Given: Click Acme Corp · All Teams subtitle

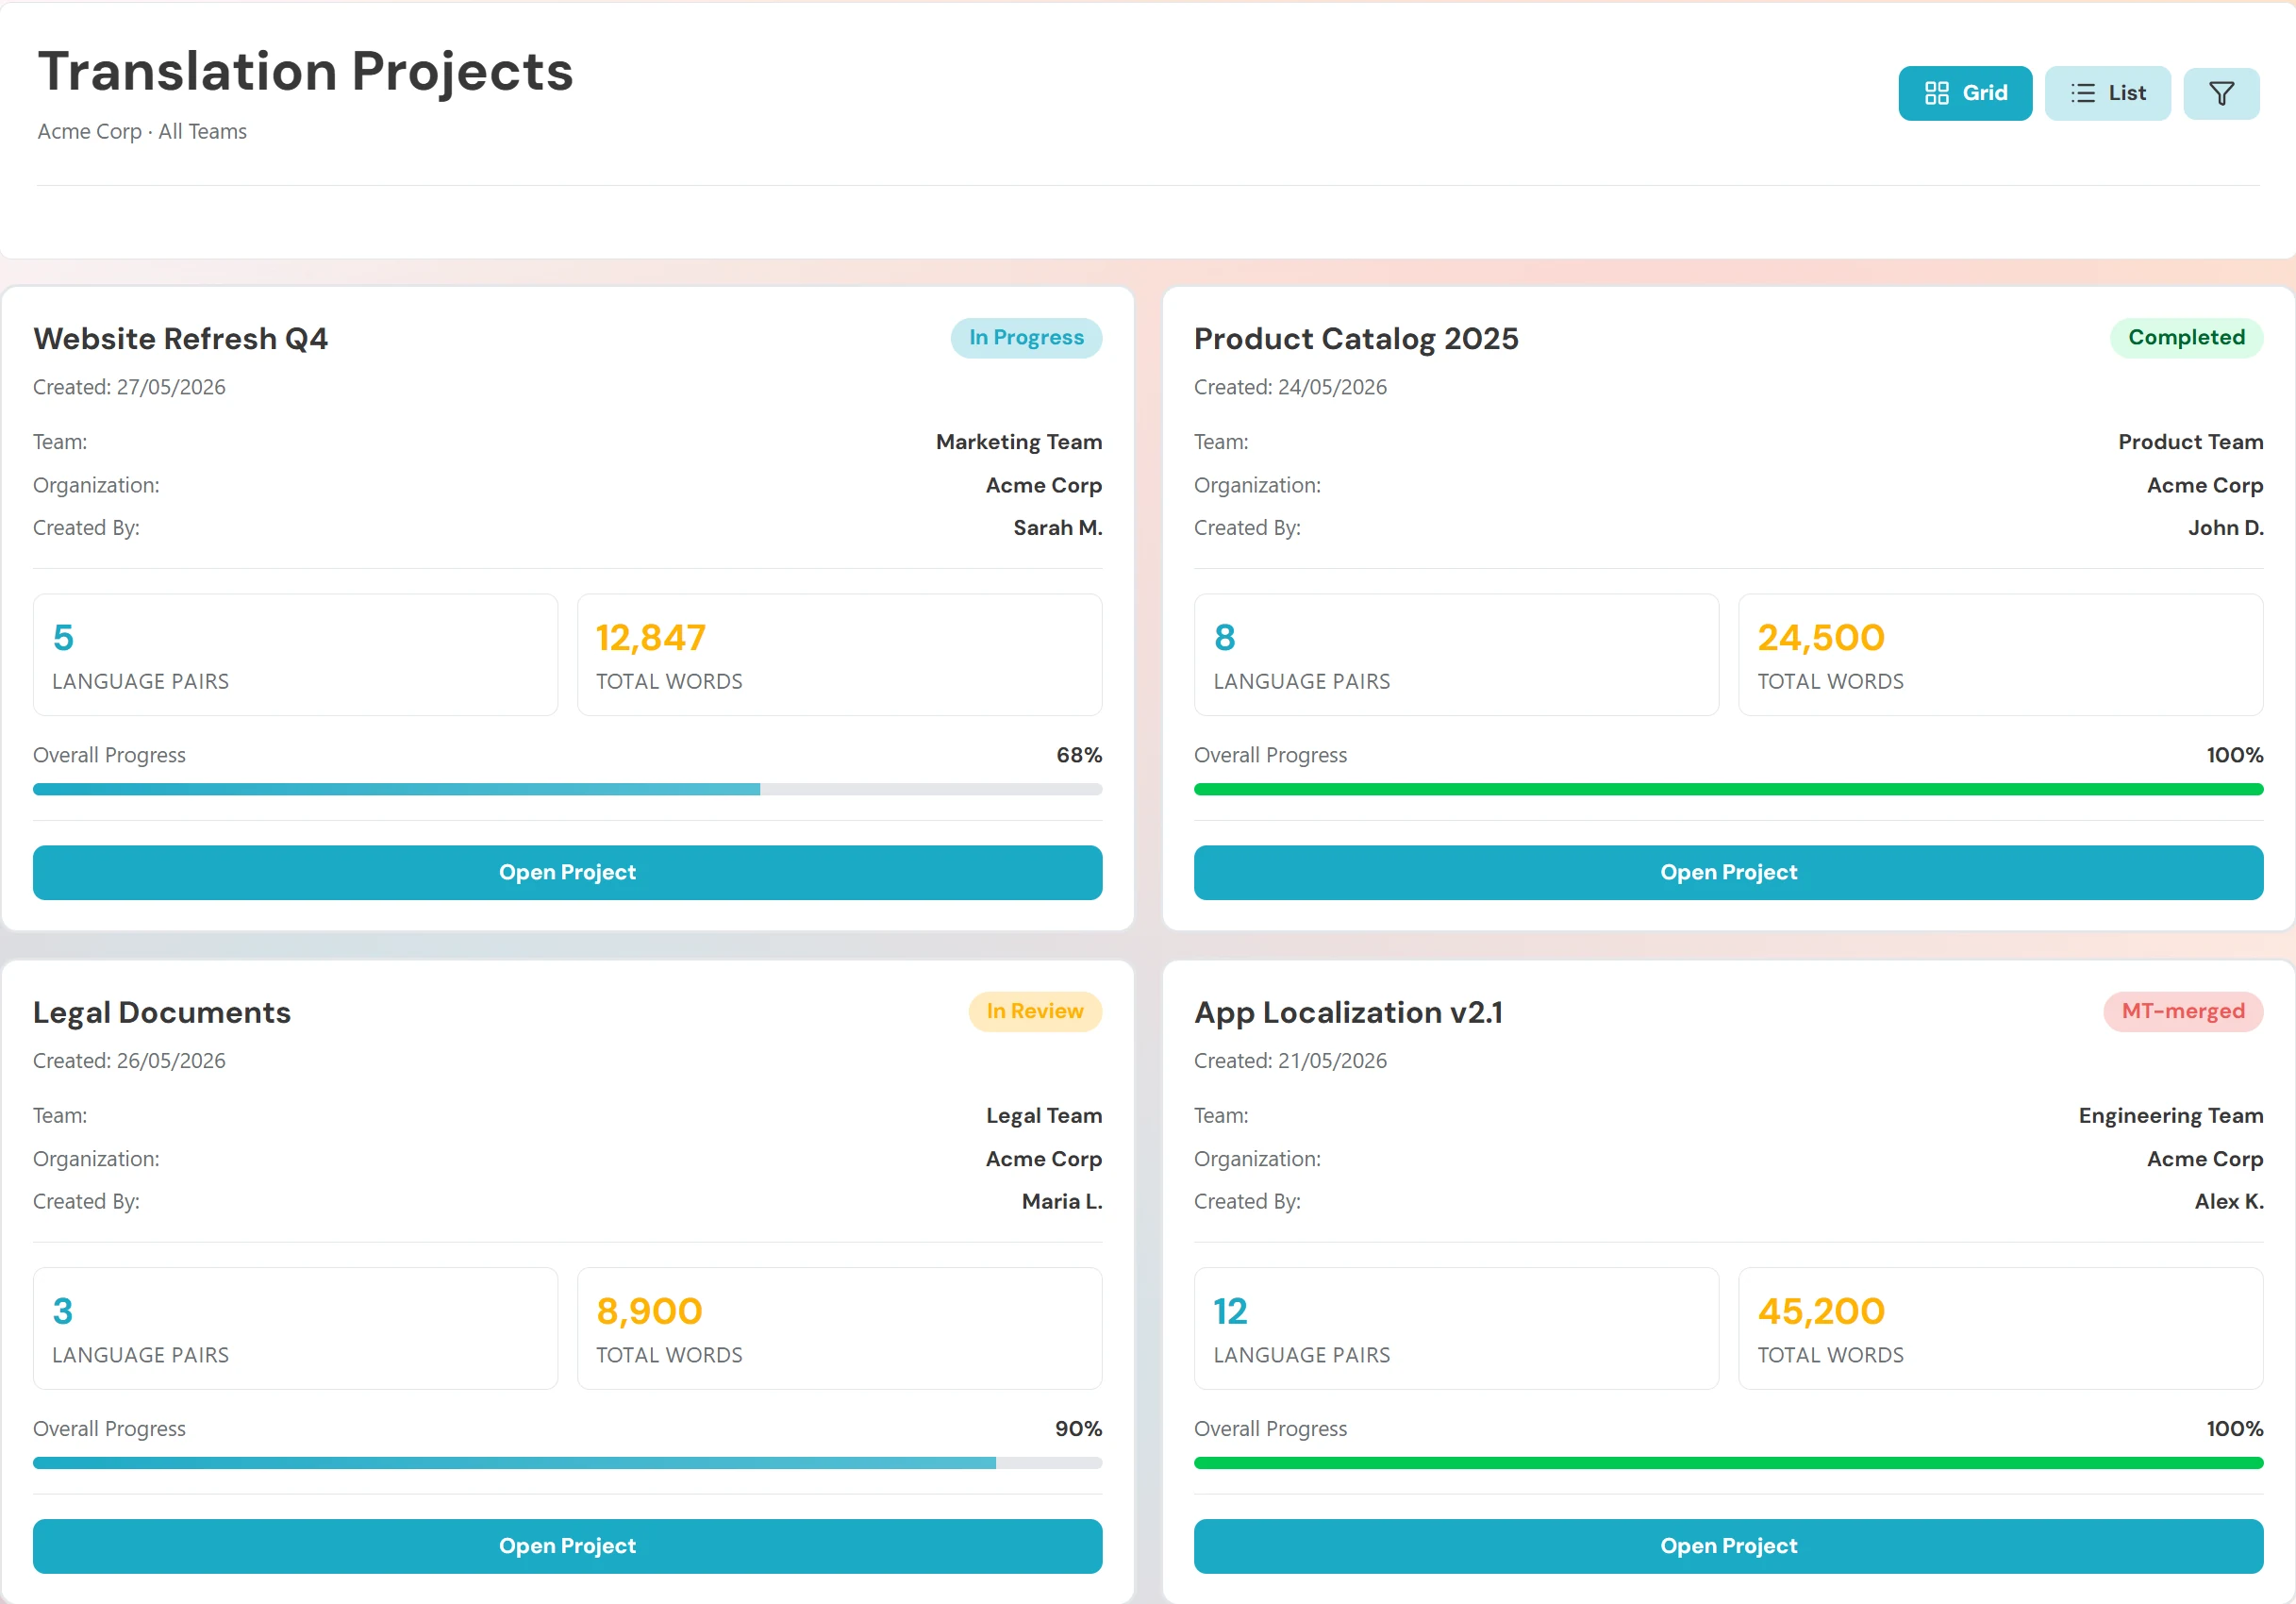Looking at the screenshot, I should 142,132.
